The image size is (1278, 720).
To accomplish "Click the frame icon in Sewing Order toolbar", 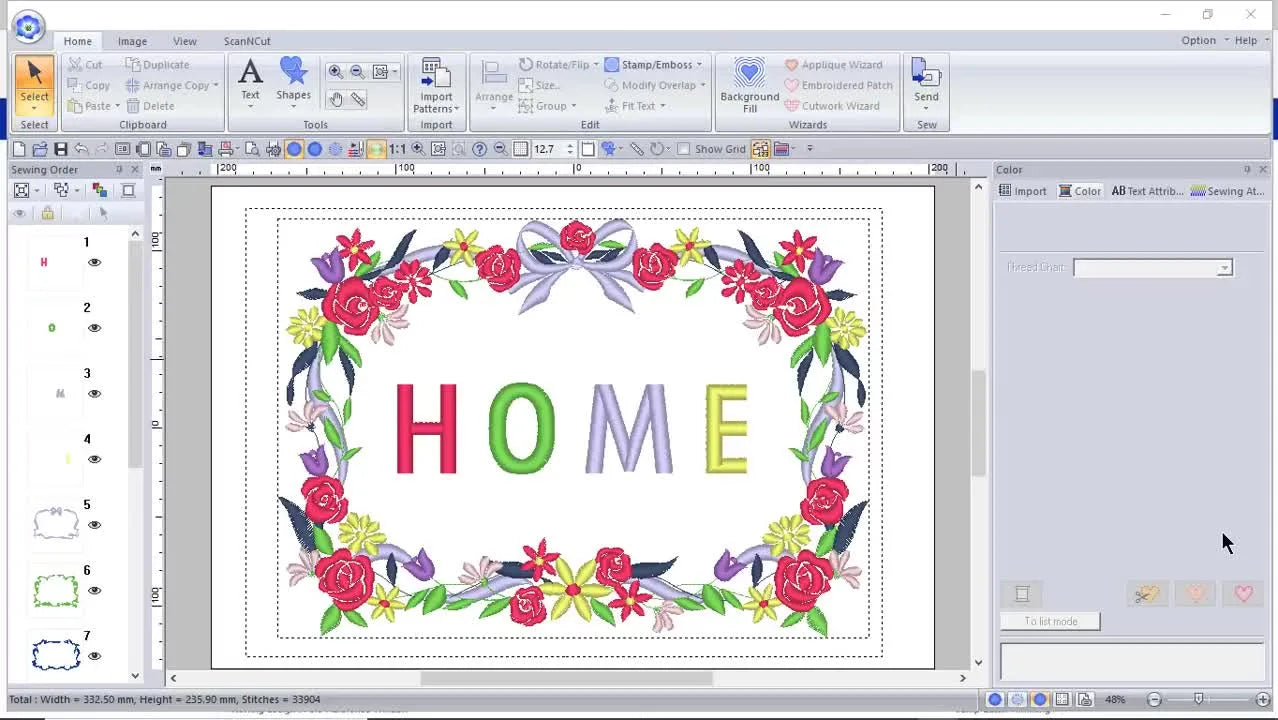I will pos(128,190).
